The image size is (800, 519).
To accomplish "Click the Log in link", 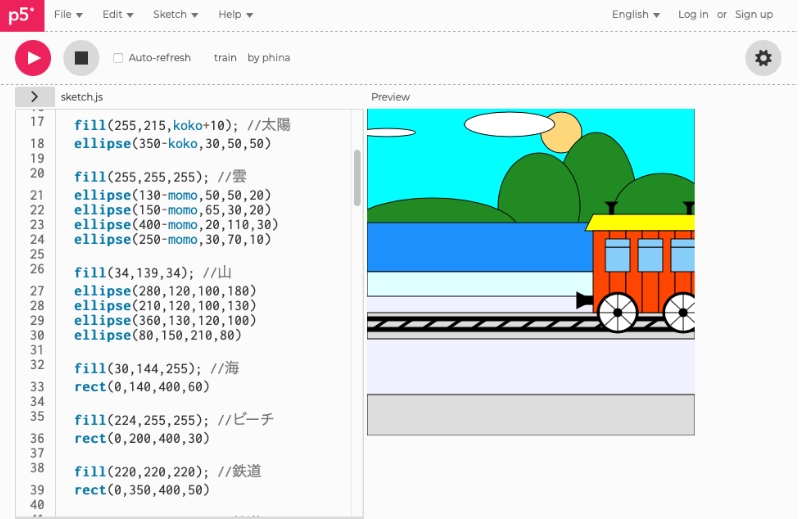I will 692,15.
